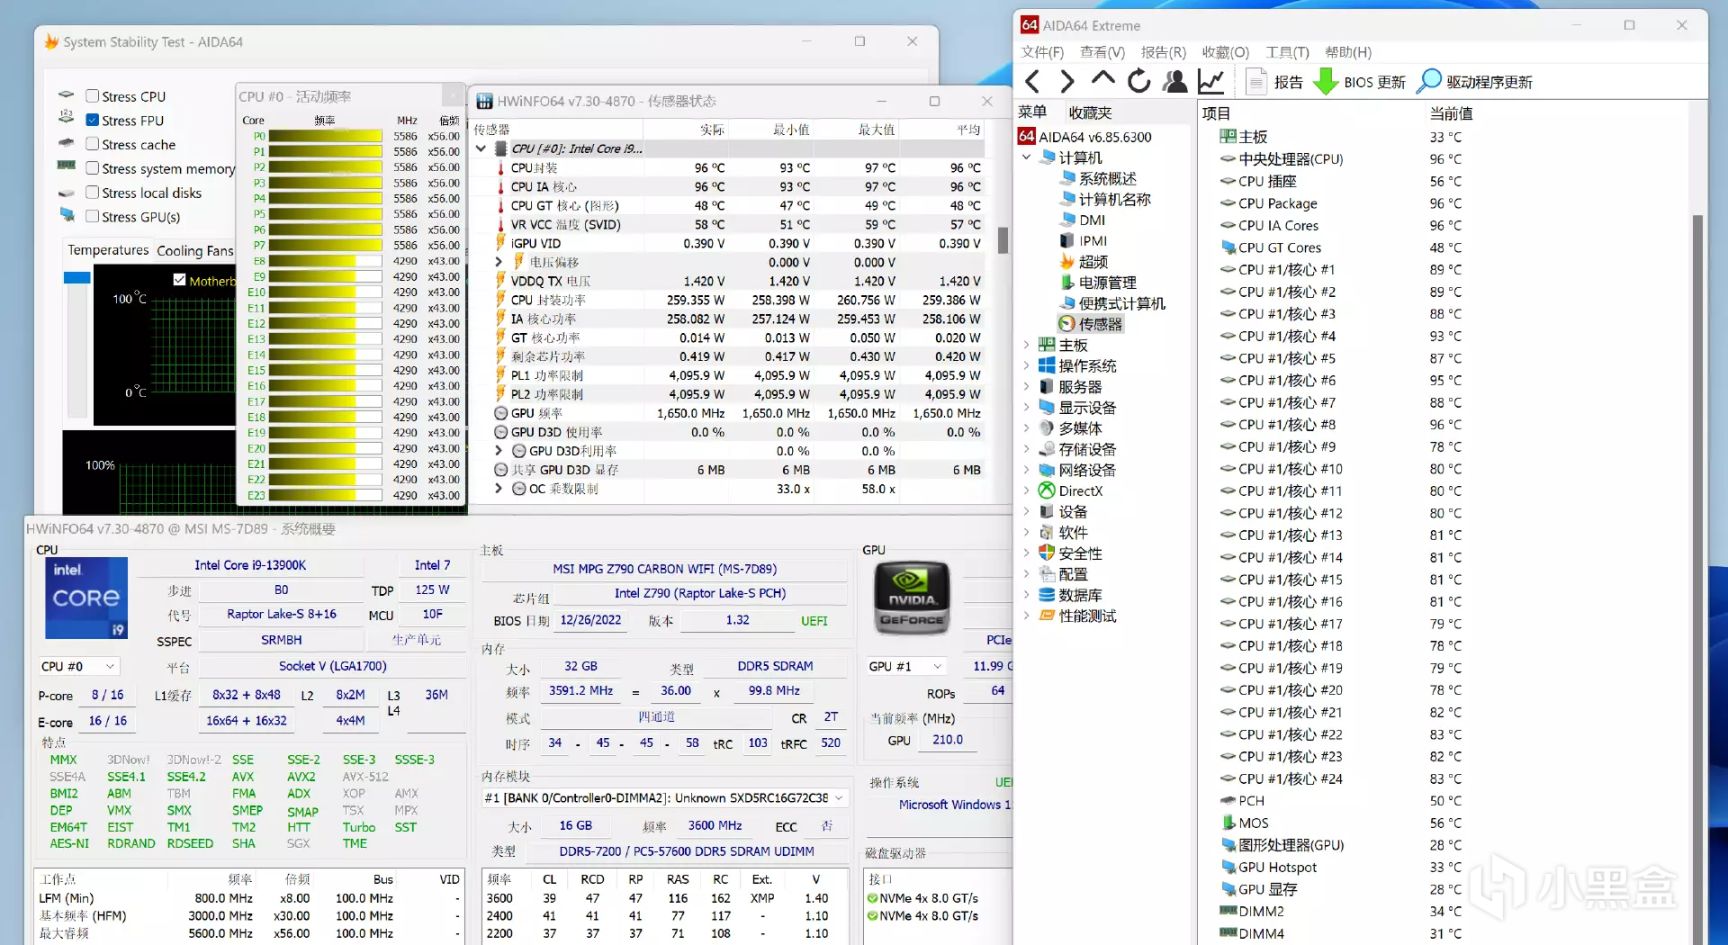Click the 报告 report page icon in toolbar

pyautogui.click(x=1256, y=81)
